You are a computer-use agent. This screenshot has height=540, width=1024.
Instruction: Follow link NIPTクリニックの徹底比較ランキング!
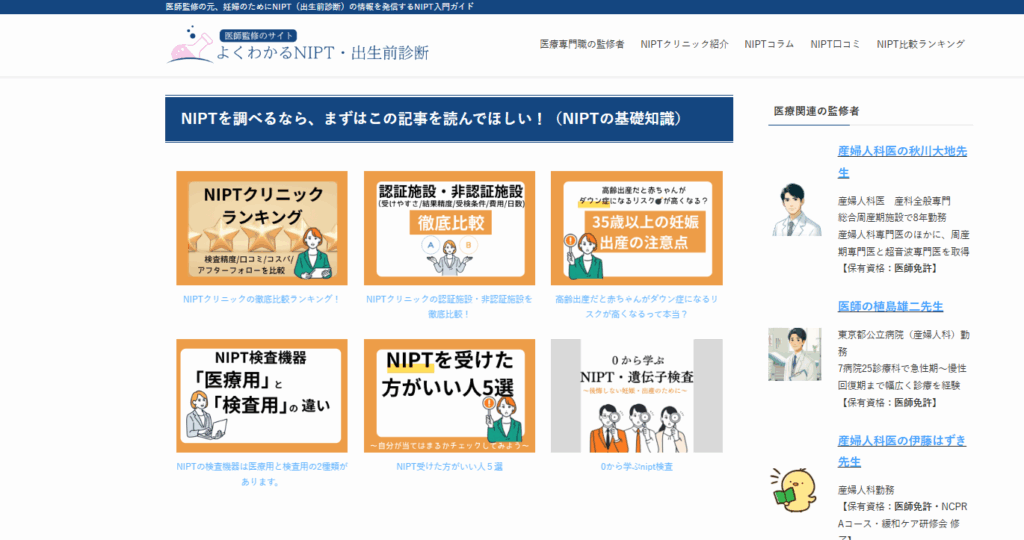pyautogui.click(x=262, y=299)
